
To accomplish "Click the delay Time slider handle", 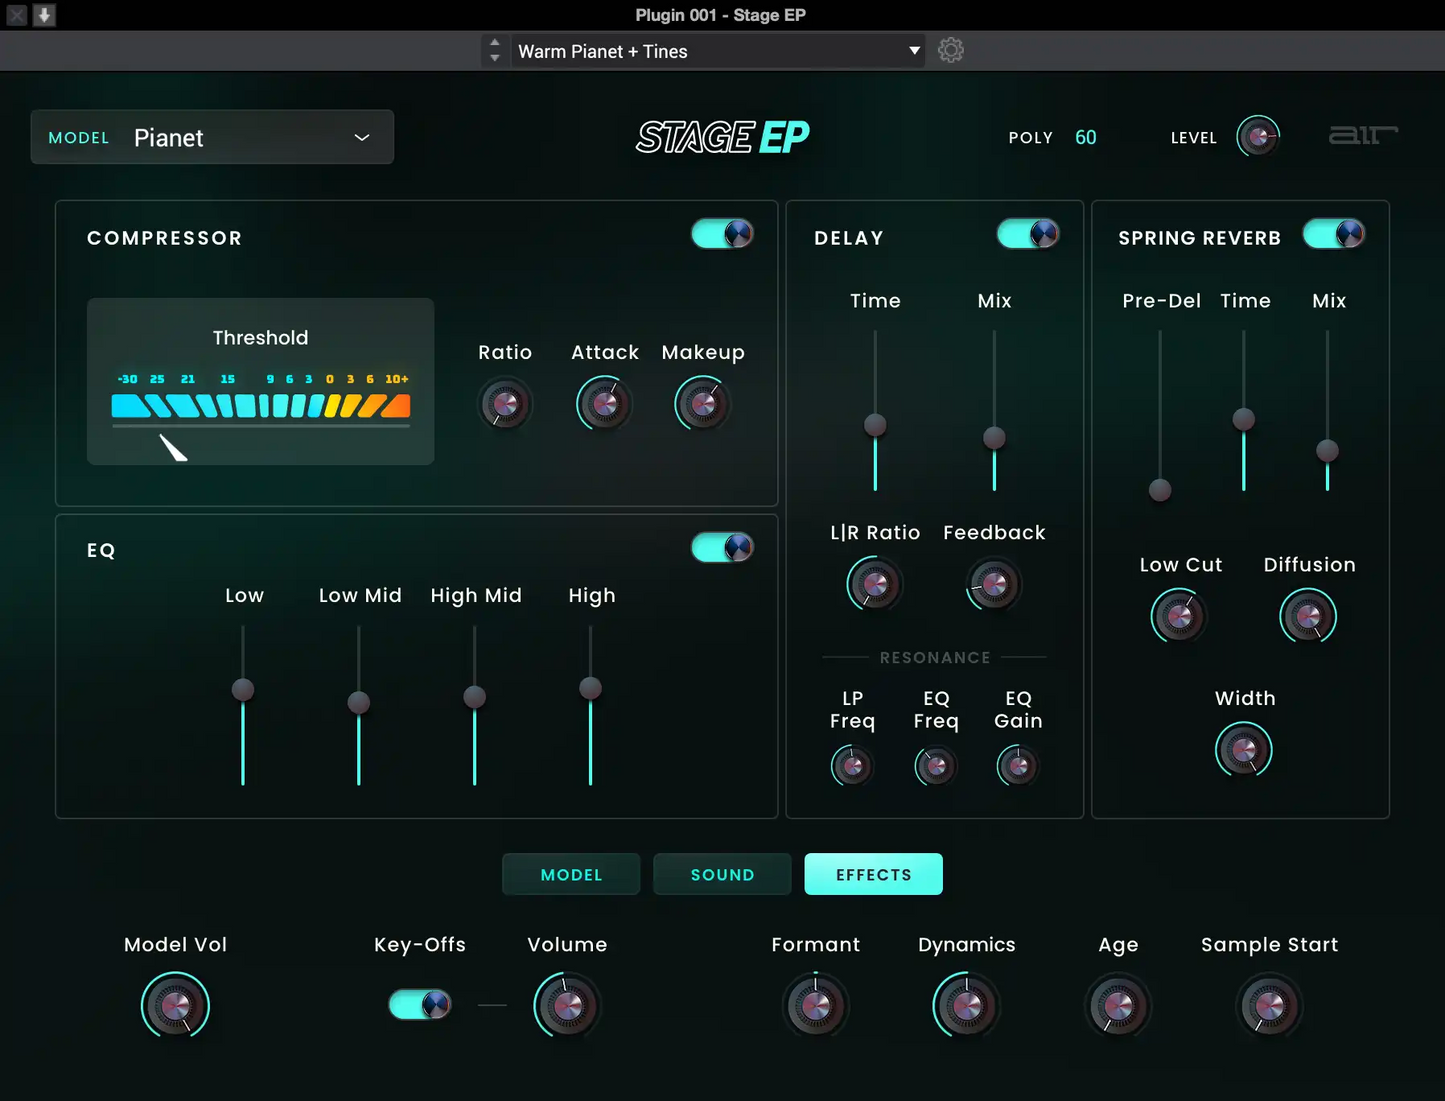I will (x=875, y=425).
